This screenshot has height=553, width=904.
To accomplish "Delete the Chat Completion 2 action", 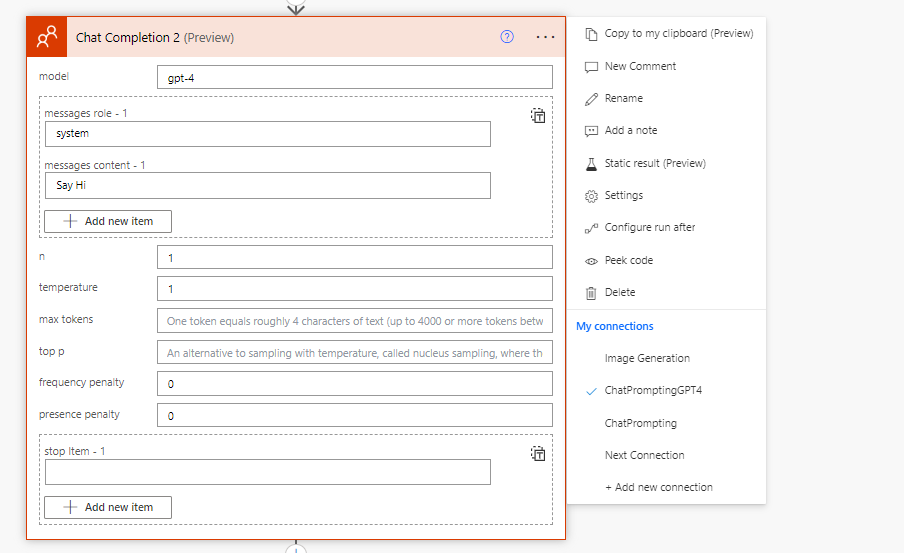I will [619, 292].
